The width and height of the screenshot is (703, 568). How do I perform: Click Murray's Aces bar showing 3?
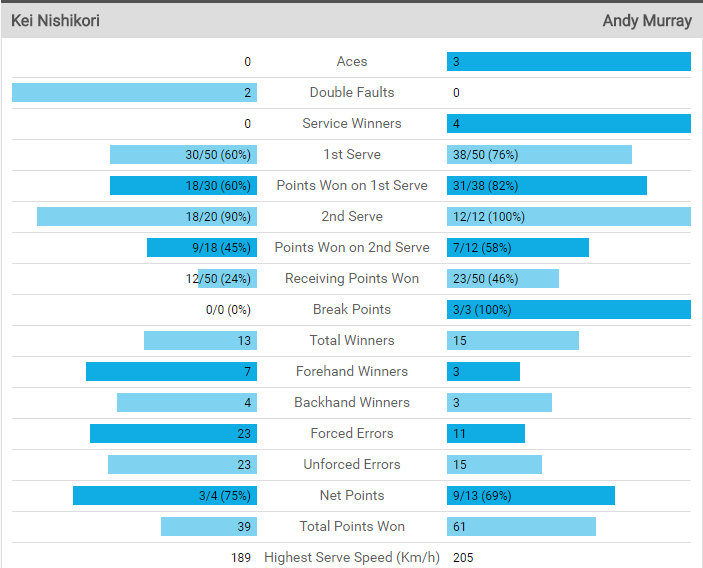click(568, 62)
